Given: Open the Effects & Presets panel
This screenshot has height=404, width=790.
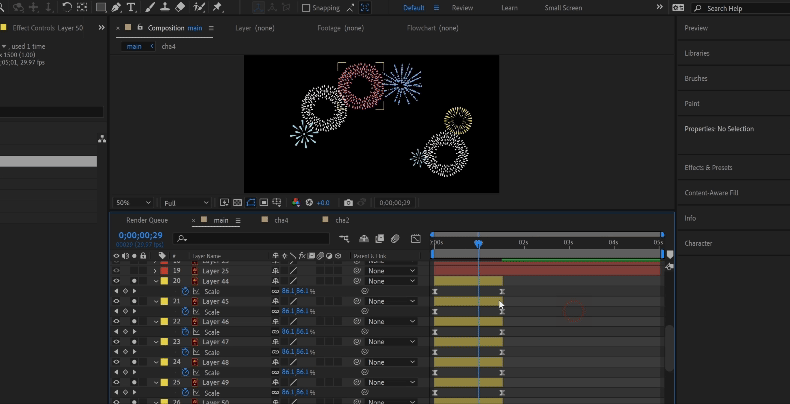Looking at the screenshot, I should click(708, 167).
